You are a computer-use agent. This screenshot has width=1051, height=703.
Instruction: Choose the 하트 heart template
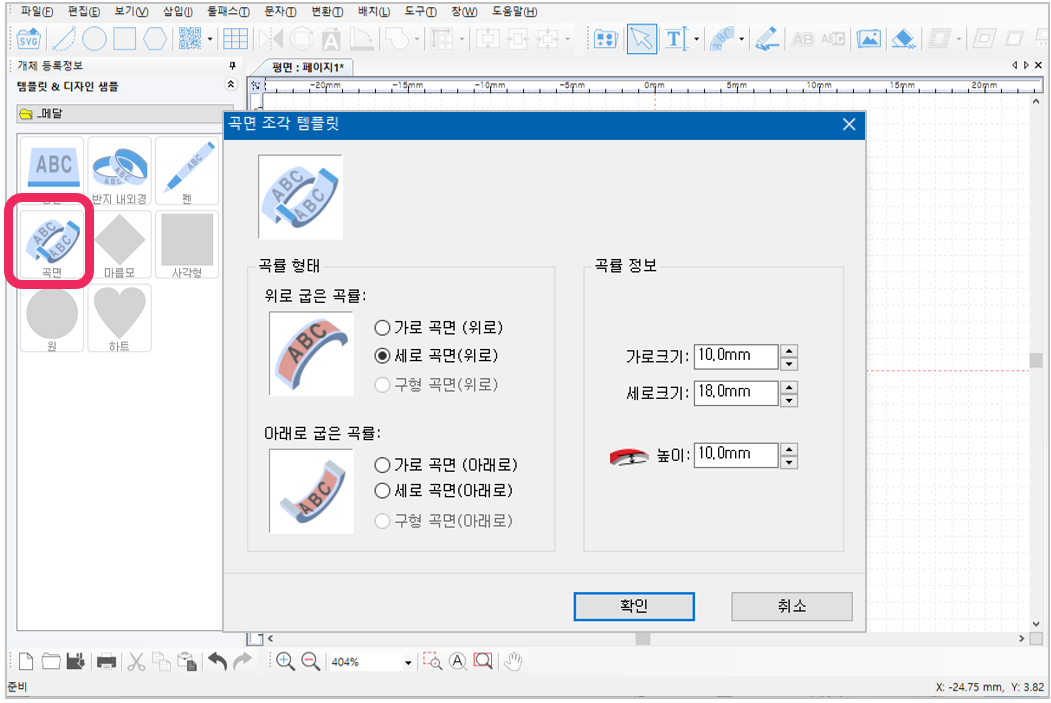[119, 318]
